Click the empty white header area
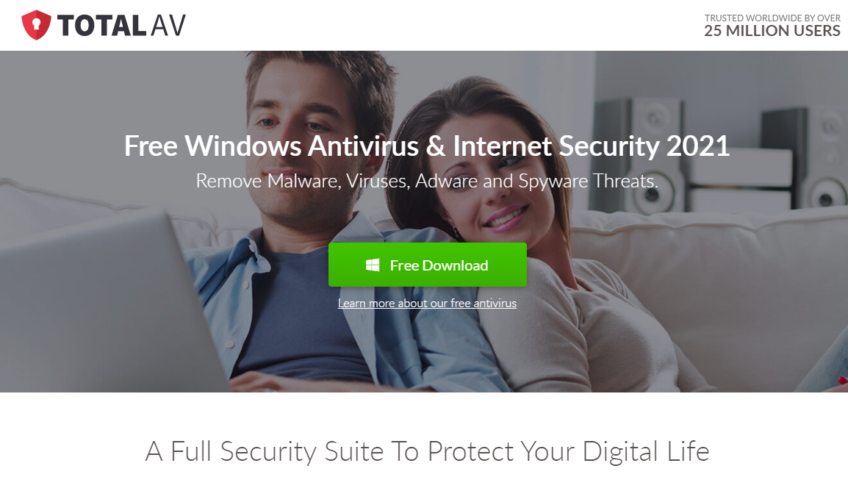Image resolution: width=848 pixels, height=477 pixels. (443, 25)
